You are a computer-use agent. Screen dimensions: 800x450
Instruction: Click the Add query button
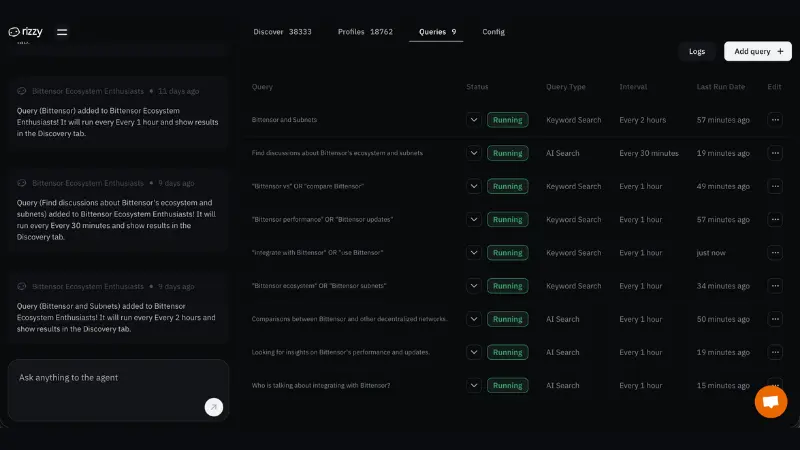click(758, 51)
